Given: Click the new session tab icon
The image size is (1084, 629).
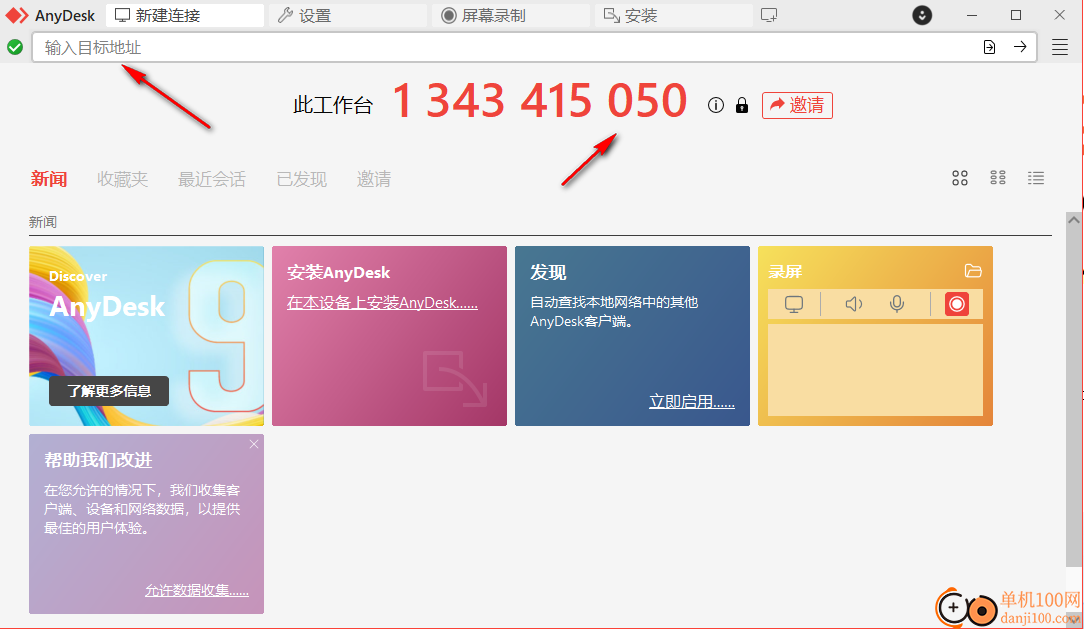Looking at the screenshot, I should click(x=769, y=15).
